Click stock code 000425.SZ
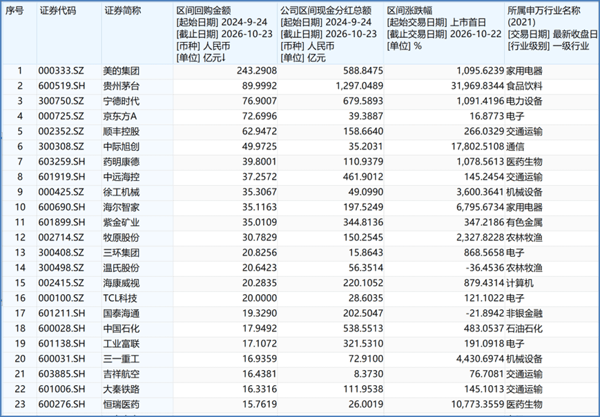Screen dimensions: 600x417 pos(61,192)
